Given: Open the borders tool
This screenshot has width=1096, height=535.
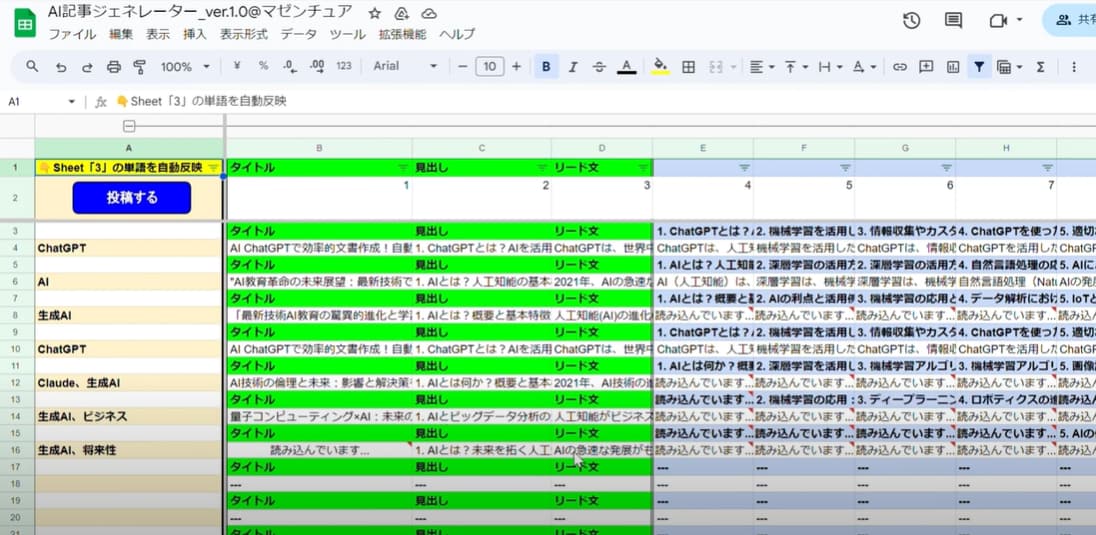Looking at the screenshot, I should click(688, 66).
